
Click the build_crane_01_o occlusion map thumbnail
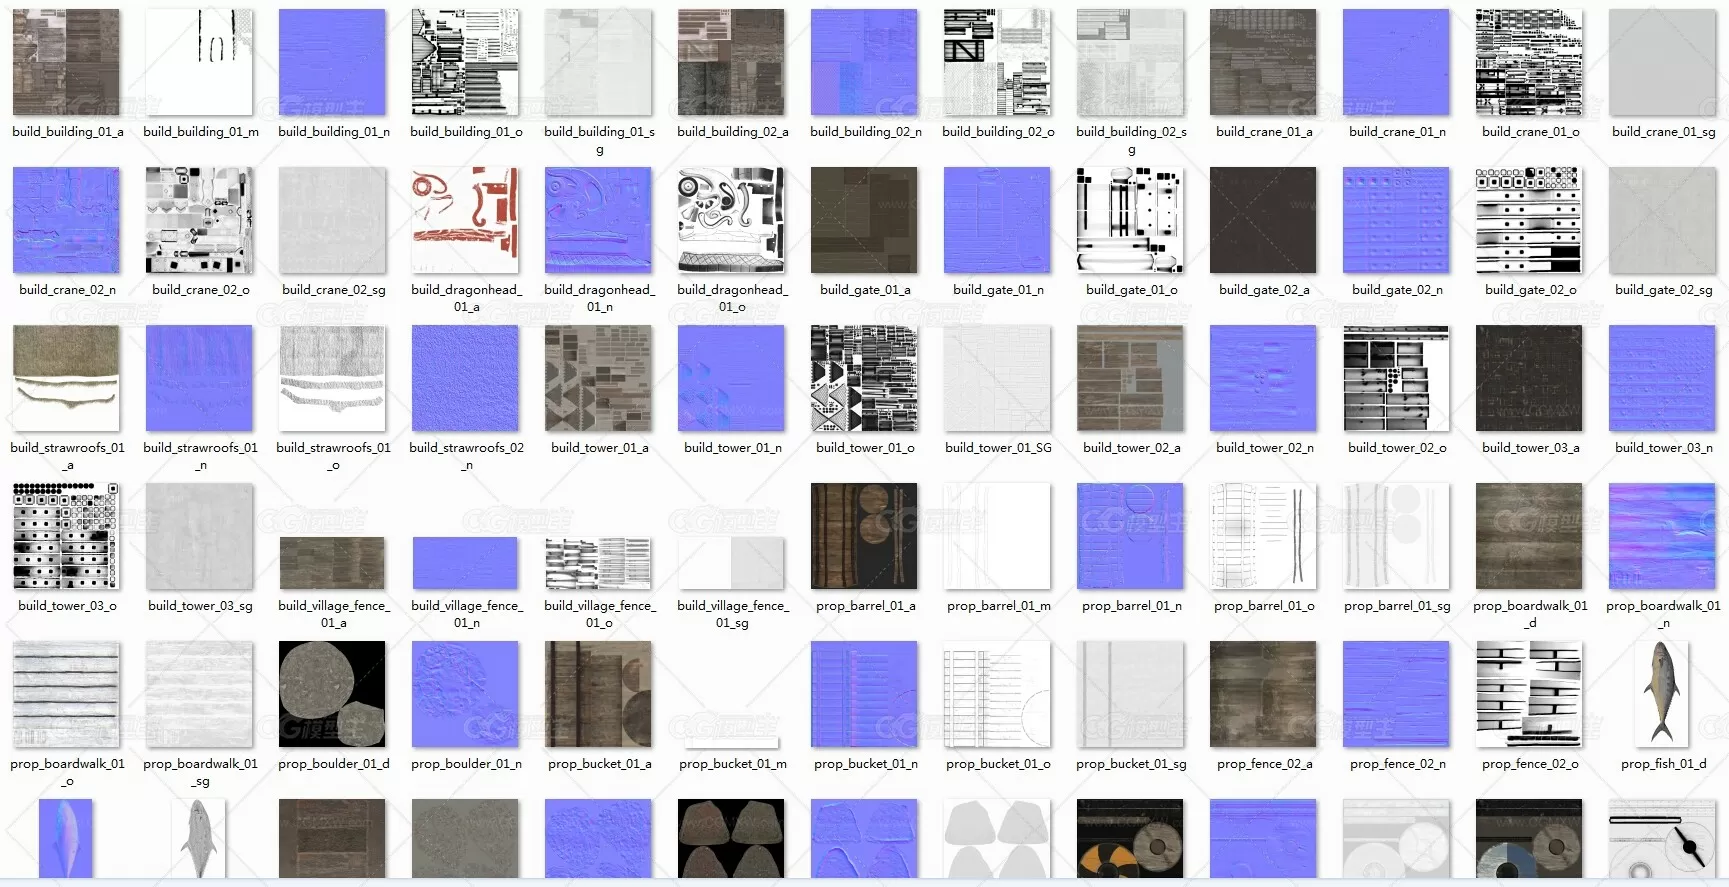click(x=1529, y=62)
